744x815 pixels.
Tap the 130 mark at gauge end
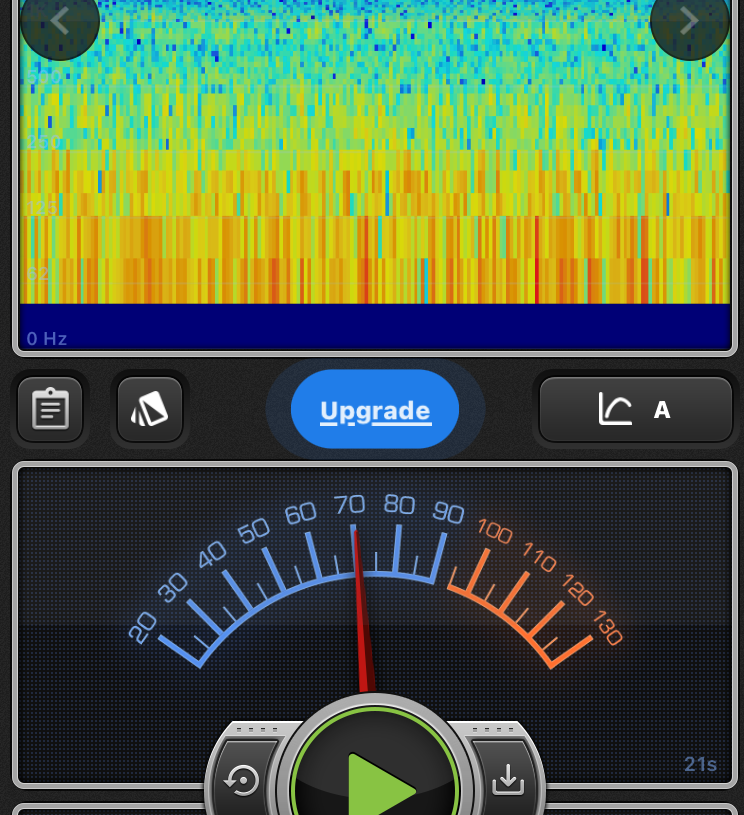[606, 628]
